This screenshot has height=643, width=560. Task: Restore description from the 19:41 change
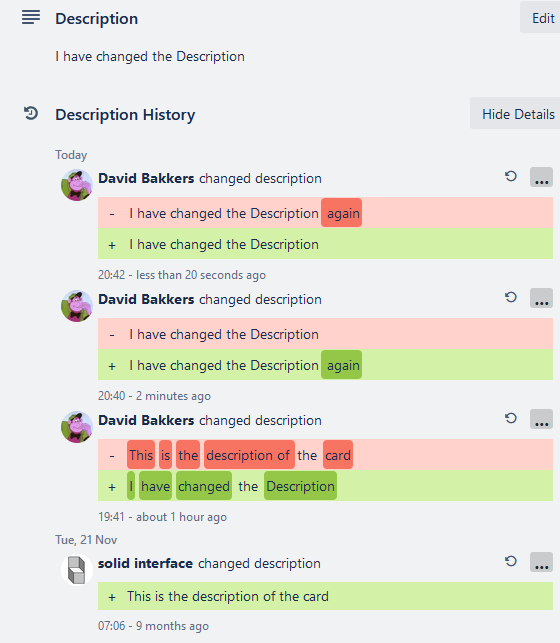pyautogui.click(x=510, y=418)
